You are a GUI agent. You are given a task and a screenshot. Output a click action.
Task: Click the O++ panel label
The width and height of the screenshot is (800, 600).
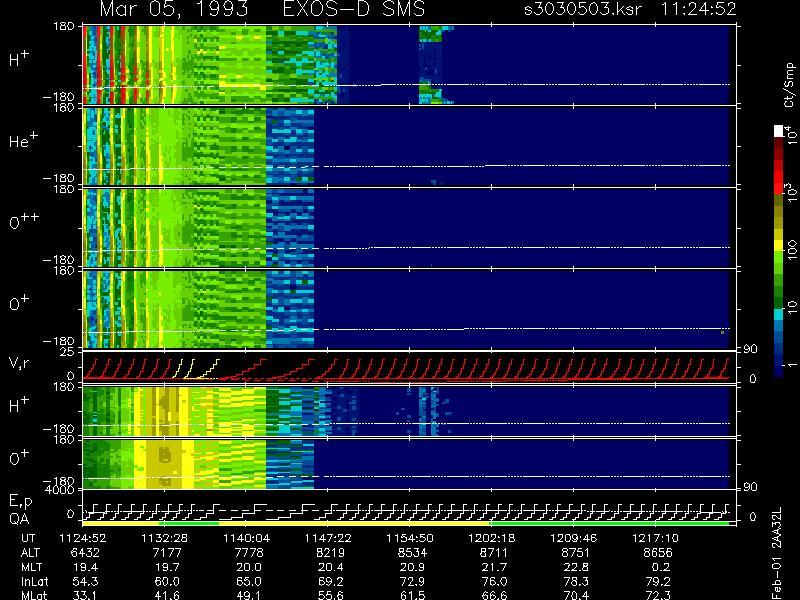pyautogui.click(x=23, y=222)
